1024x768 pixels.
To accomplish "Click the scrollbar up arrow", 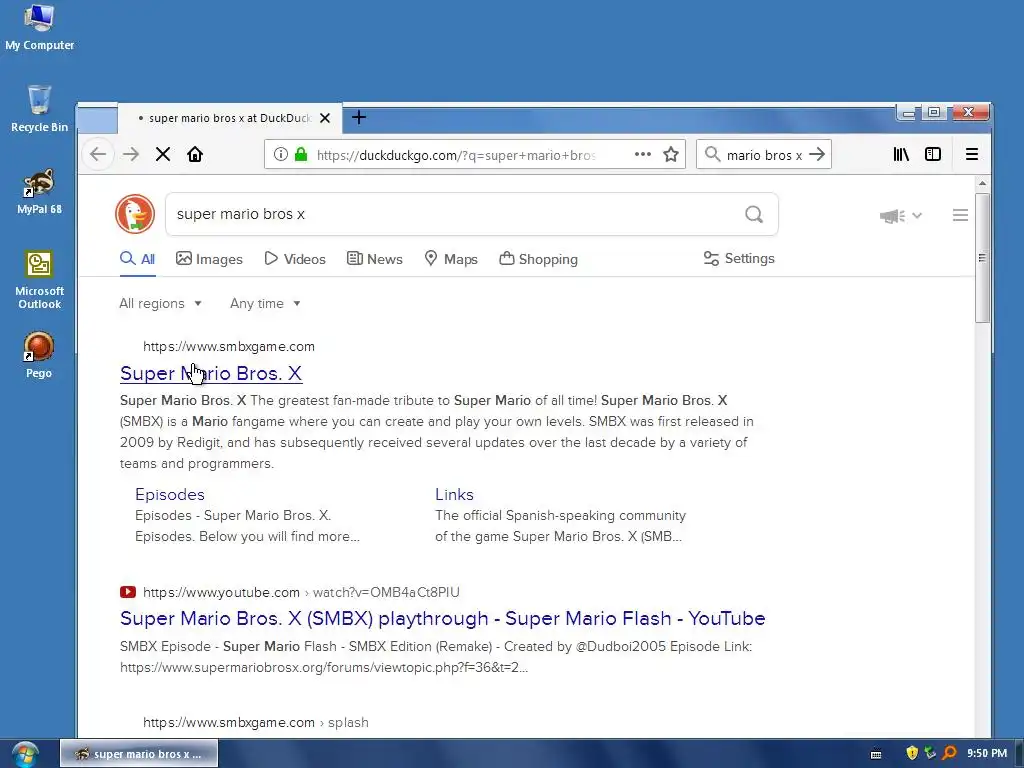I will 982,184.
